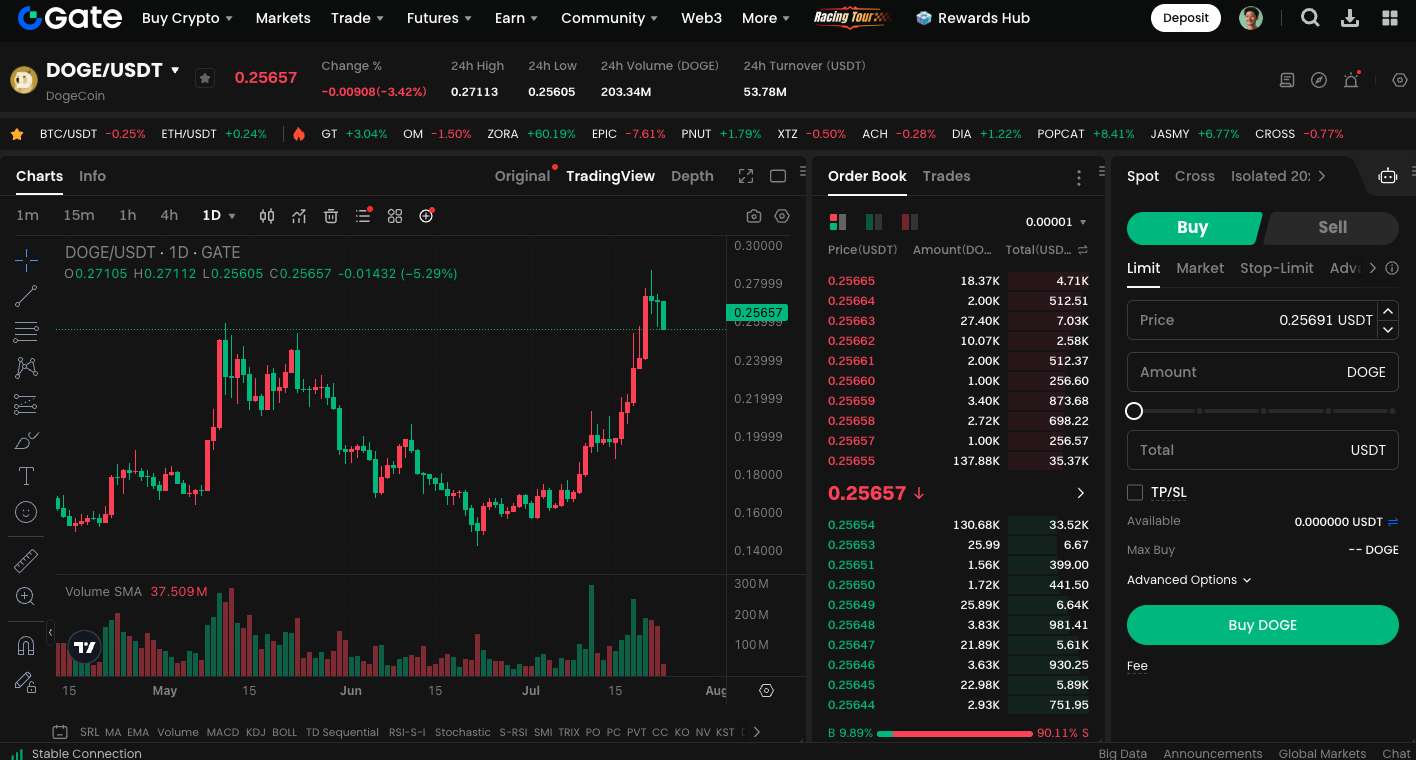Open the user profile avatar

[x=1251, y=18]
